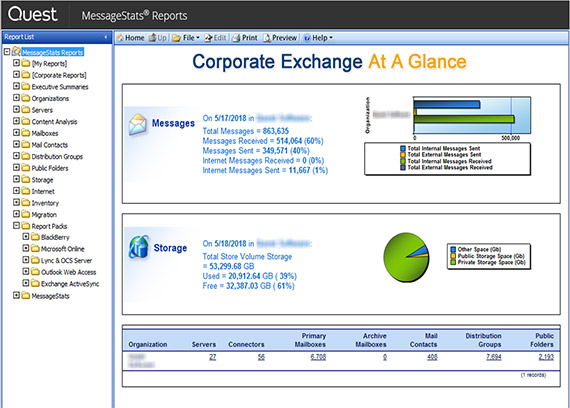Expand the Executive Summaries folder

(16, 87)
